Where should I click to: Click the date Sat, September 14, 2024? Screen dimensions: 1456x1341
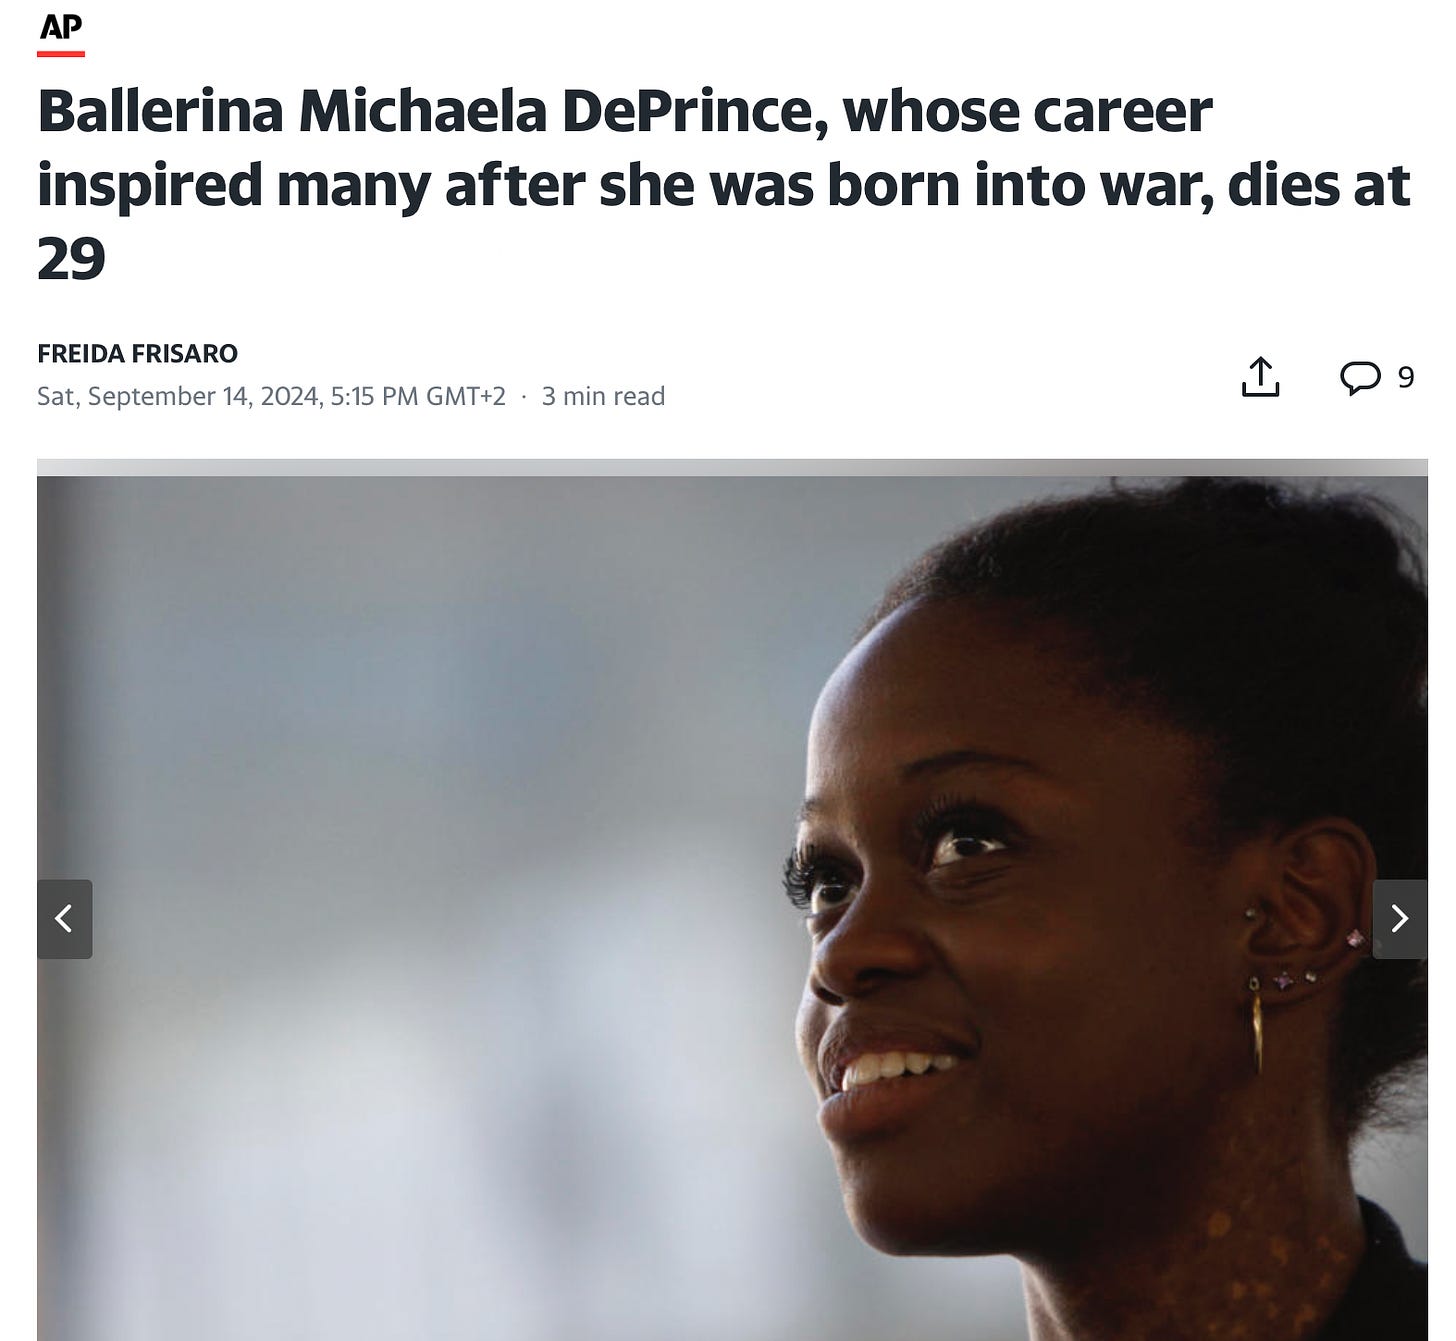pyautogui.click(x=179, y=397)
